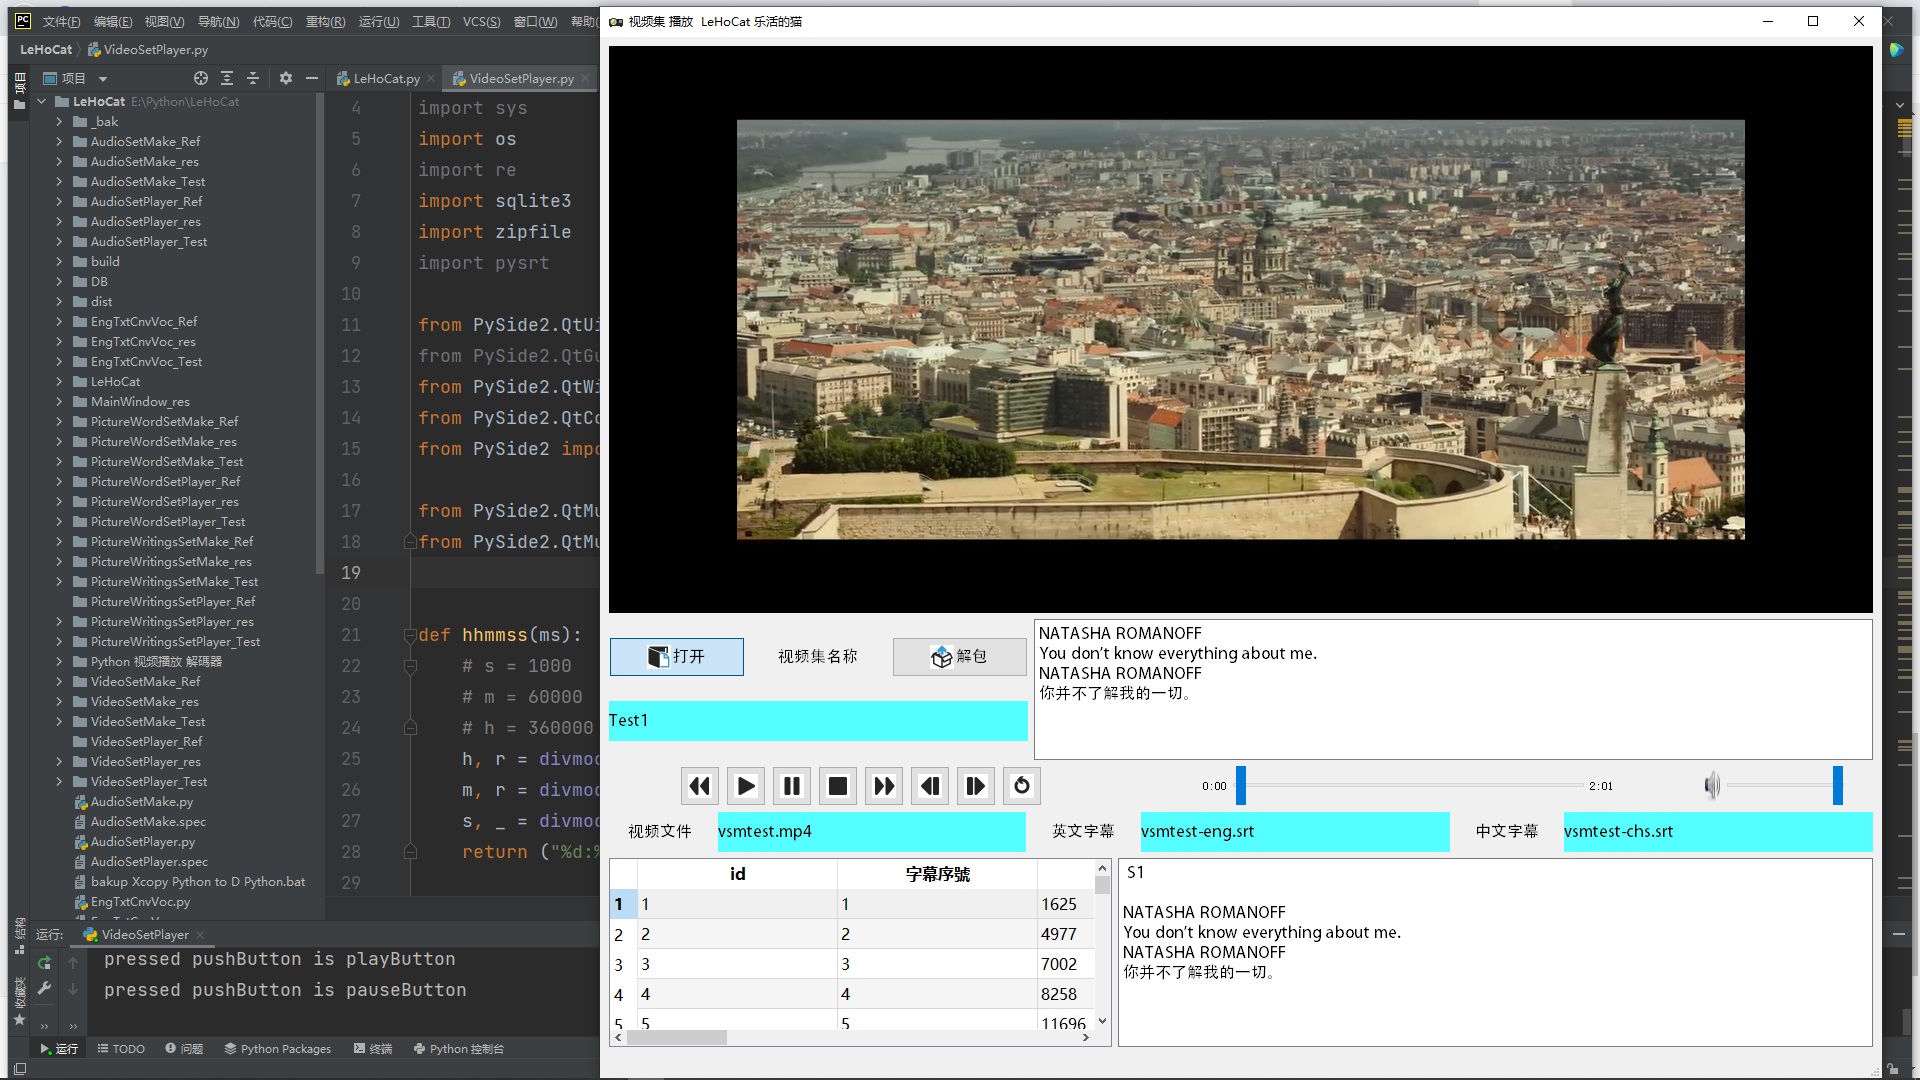Open the 视图 menu in PyCharm

[163, 21]
